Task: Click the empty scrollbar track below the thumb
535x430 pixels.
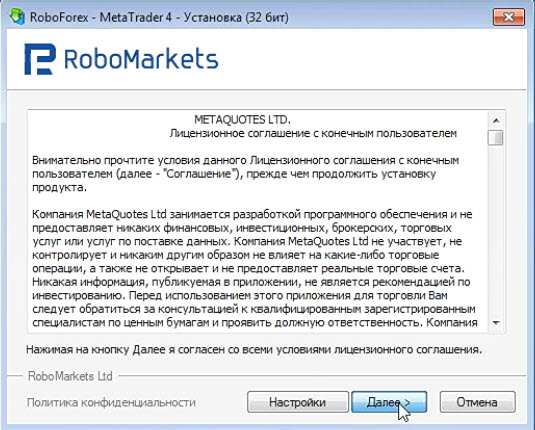Action: pos(496,231)
